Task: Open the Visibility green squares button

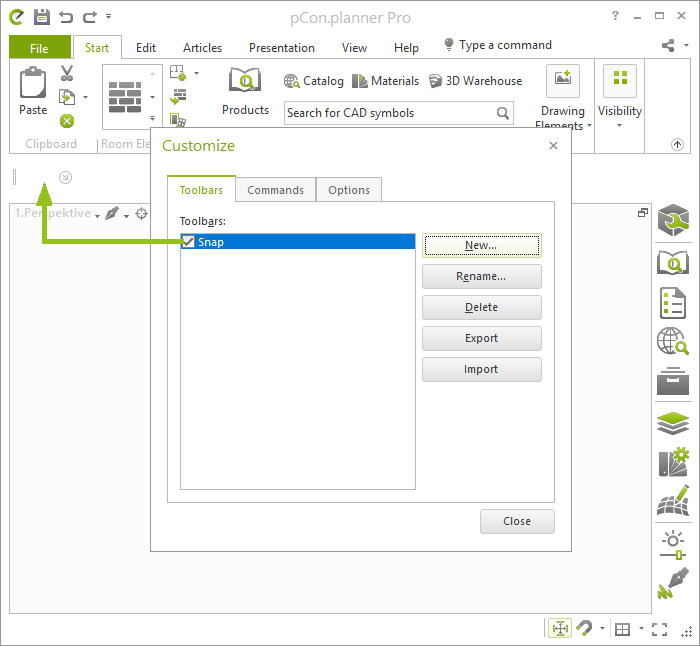Action: click(620, 81)
